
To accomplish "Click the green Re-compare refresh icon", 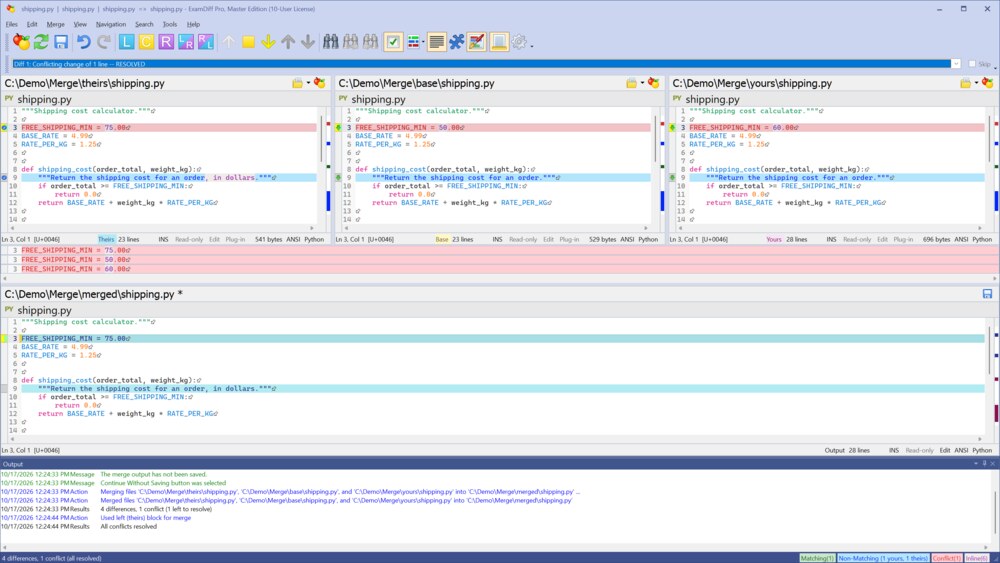I will [41, 42].
